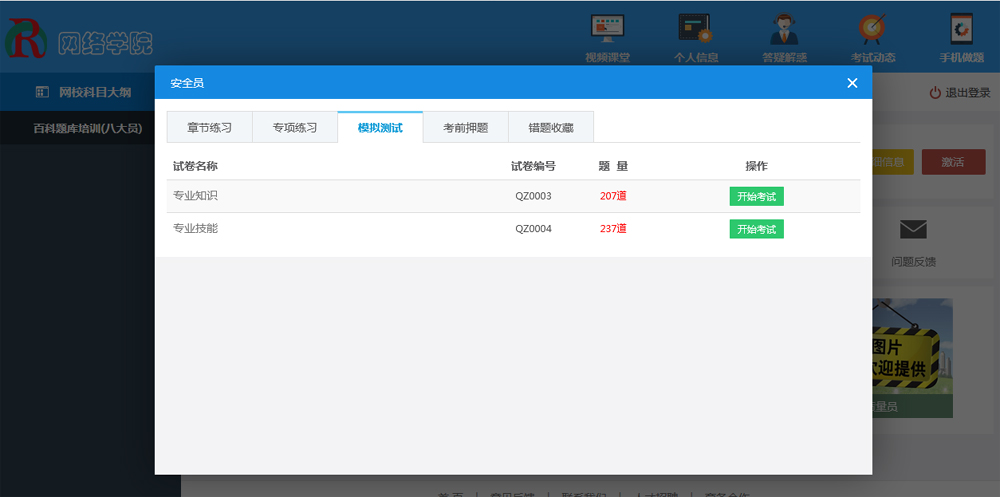Start exam for 专业知识 paper

pos(756,197)
